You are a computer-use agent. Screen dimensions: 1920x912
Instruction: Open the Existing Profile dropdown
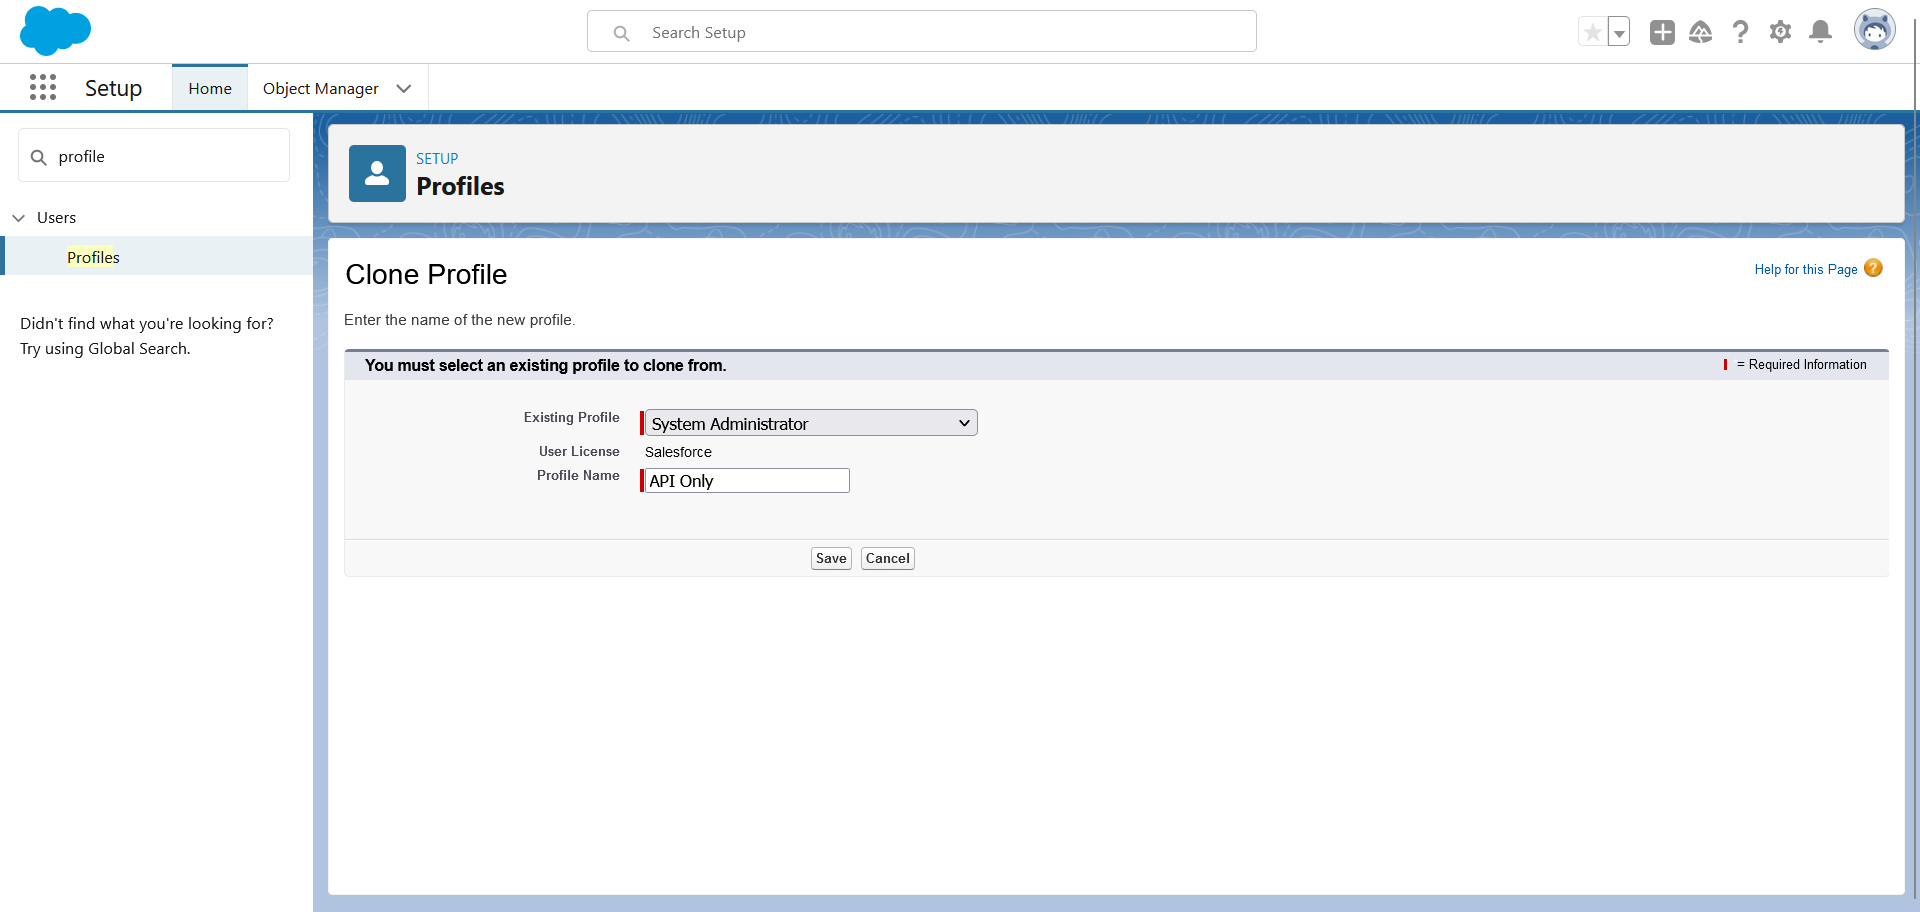(810, 423)
